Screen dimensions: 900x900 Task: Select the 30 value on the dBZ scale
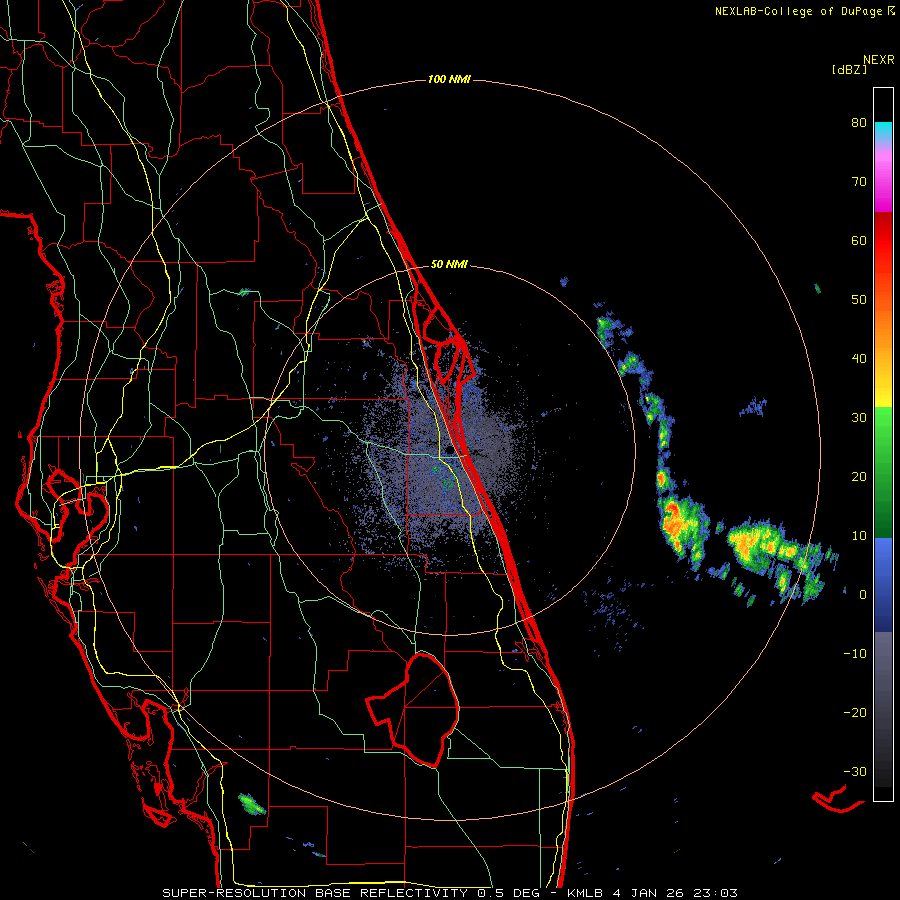pyautogui.click(x=859, y=418)
